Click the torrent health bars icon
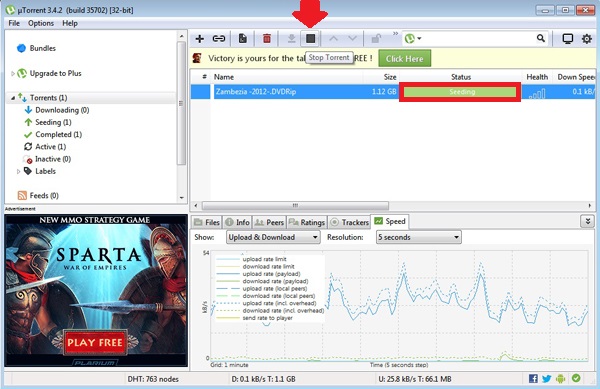 coord(537,93)
